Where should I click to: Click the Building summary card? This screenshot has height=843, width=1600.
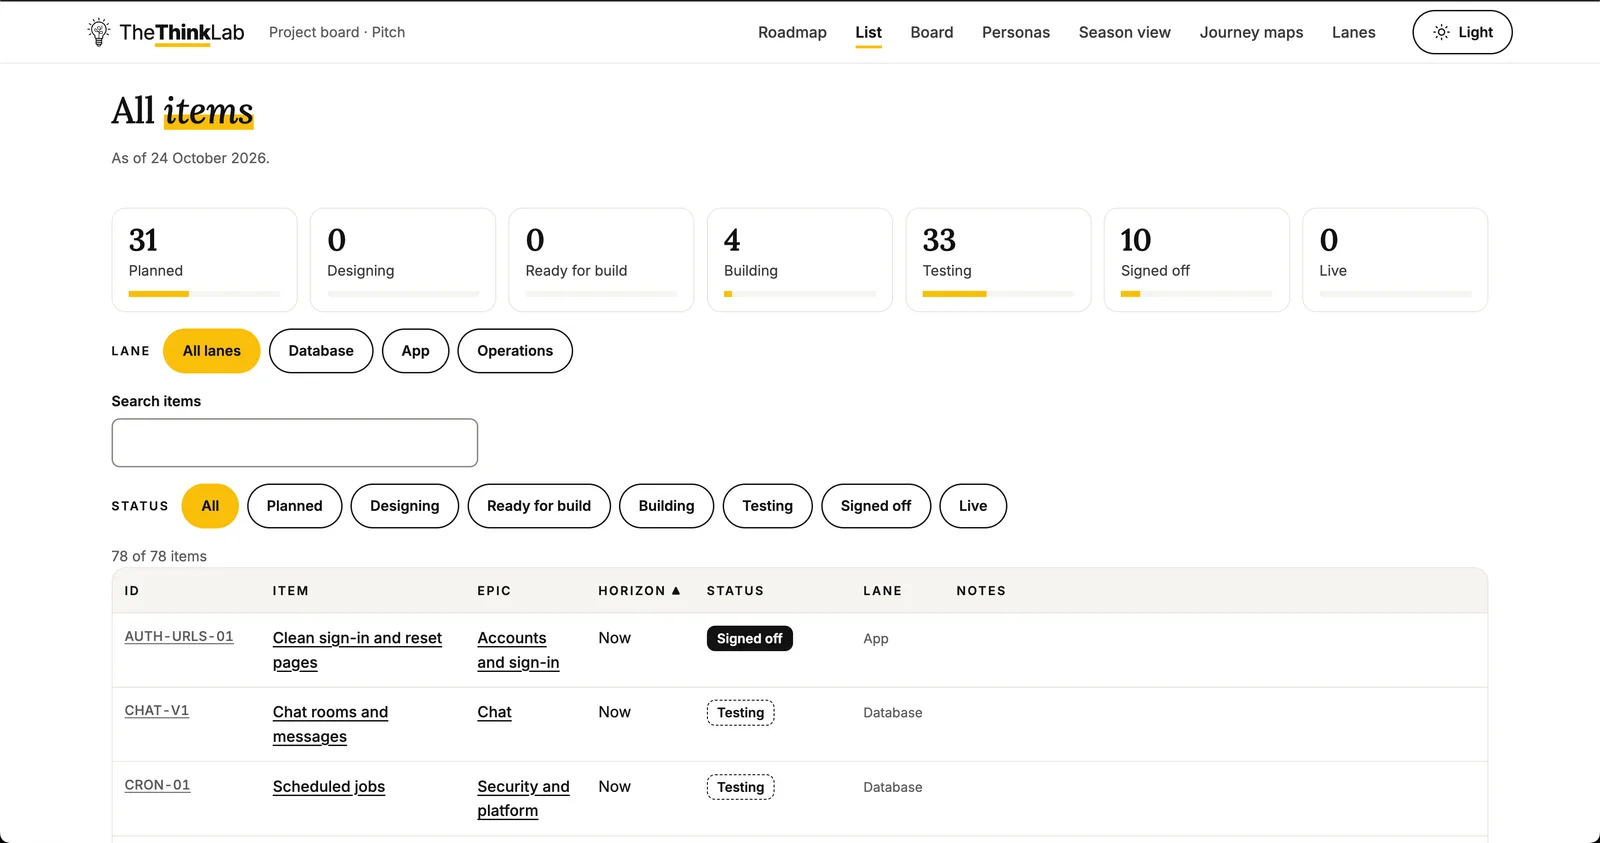coord(800,260)
